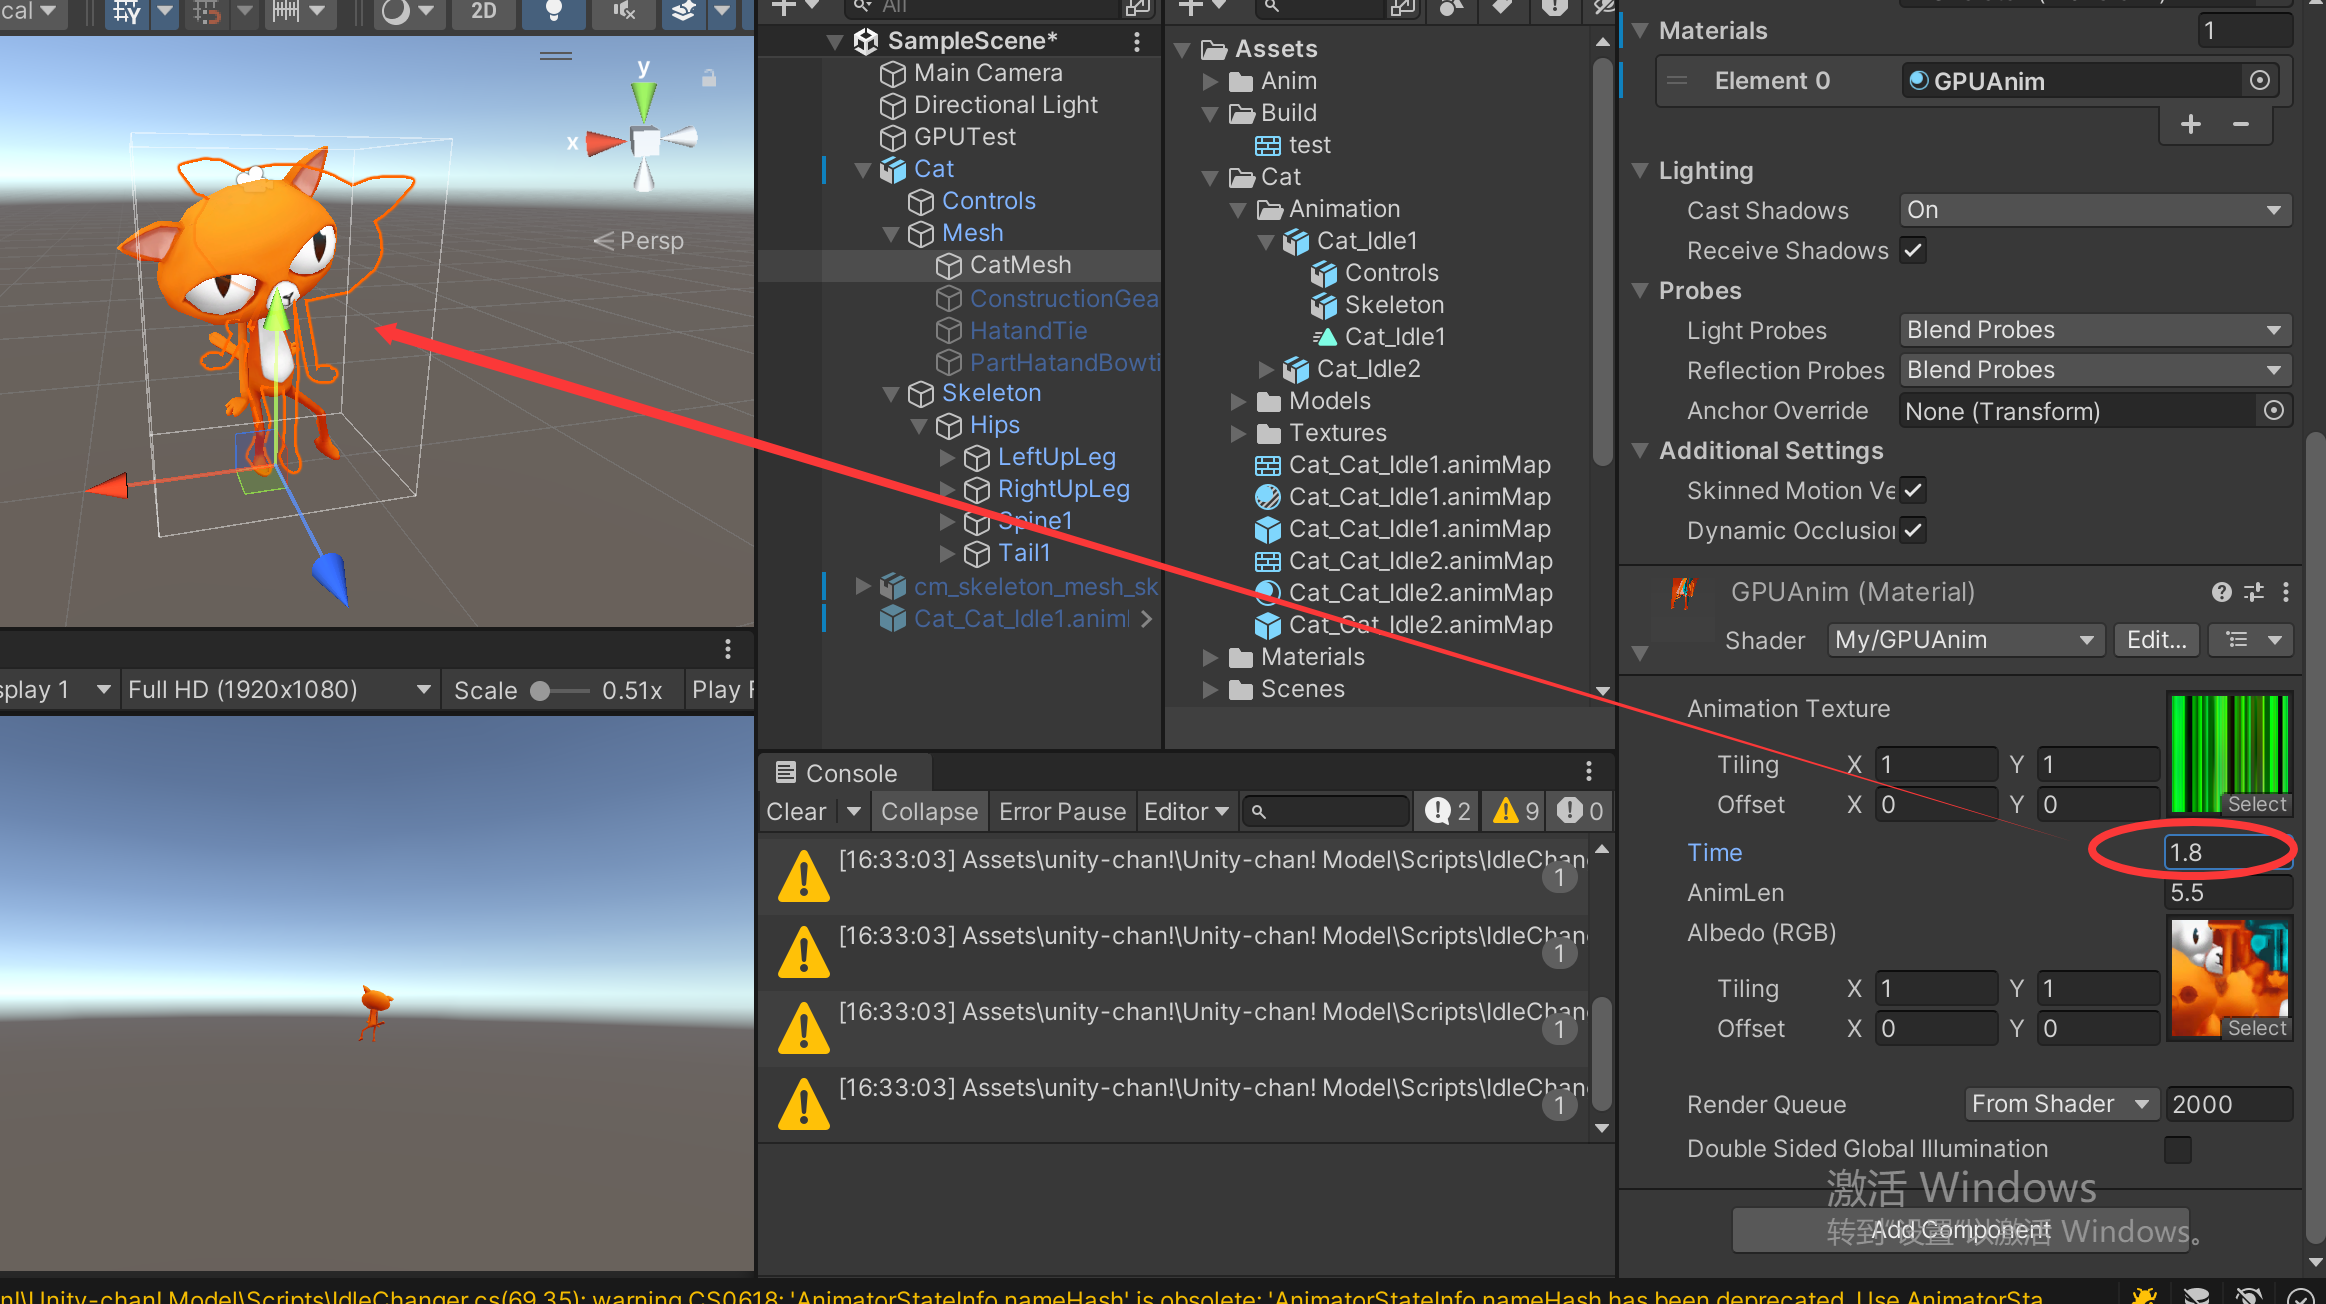
Task: Expand the Materials folder in Assets
Action: pos(1210,658)
